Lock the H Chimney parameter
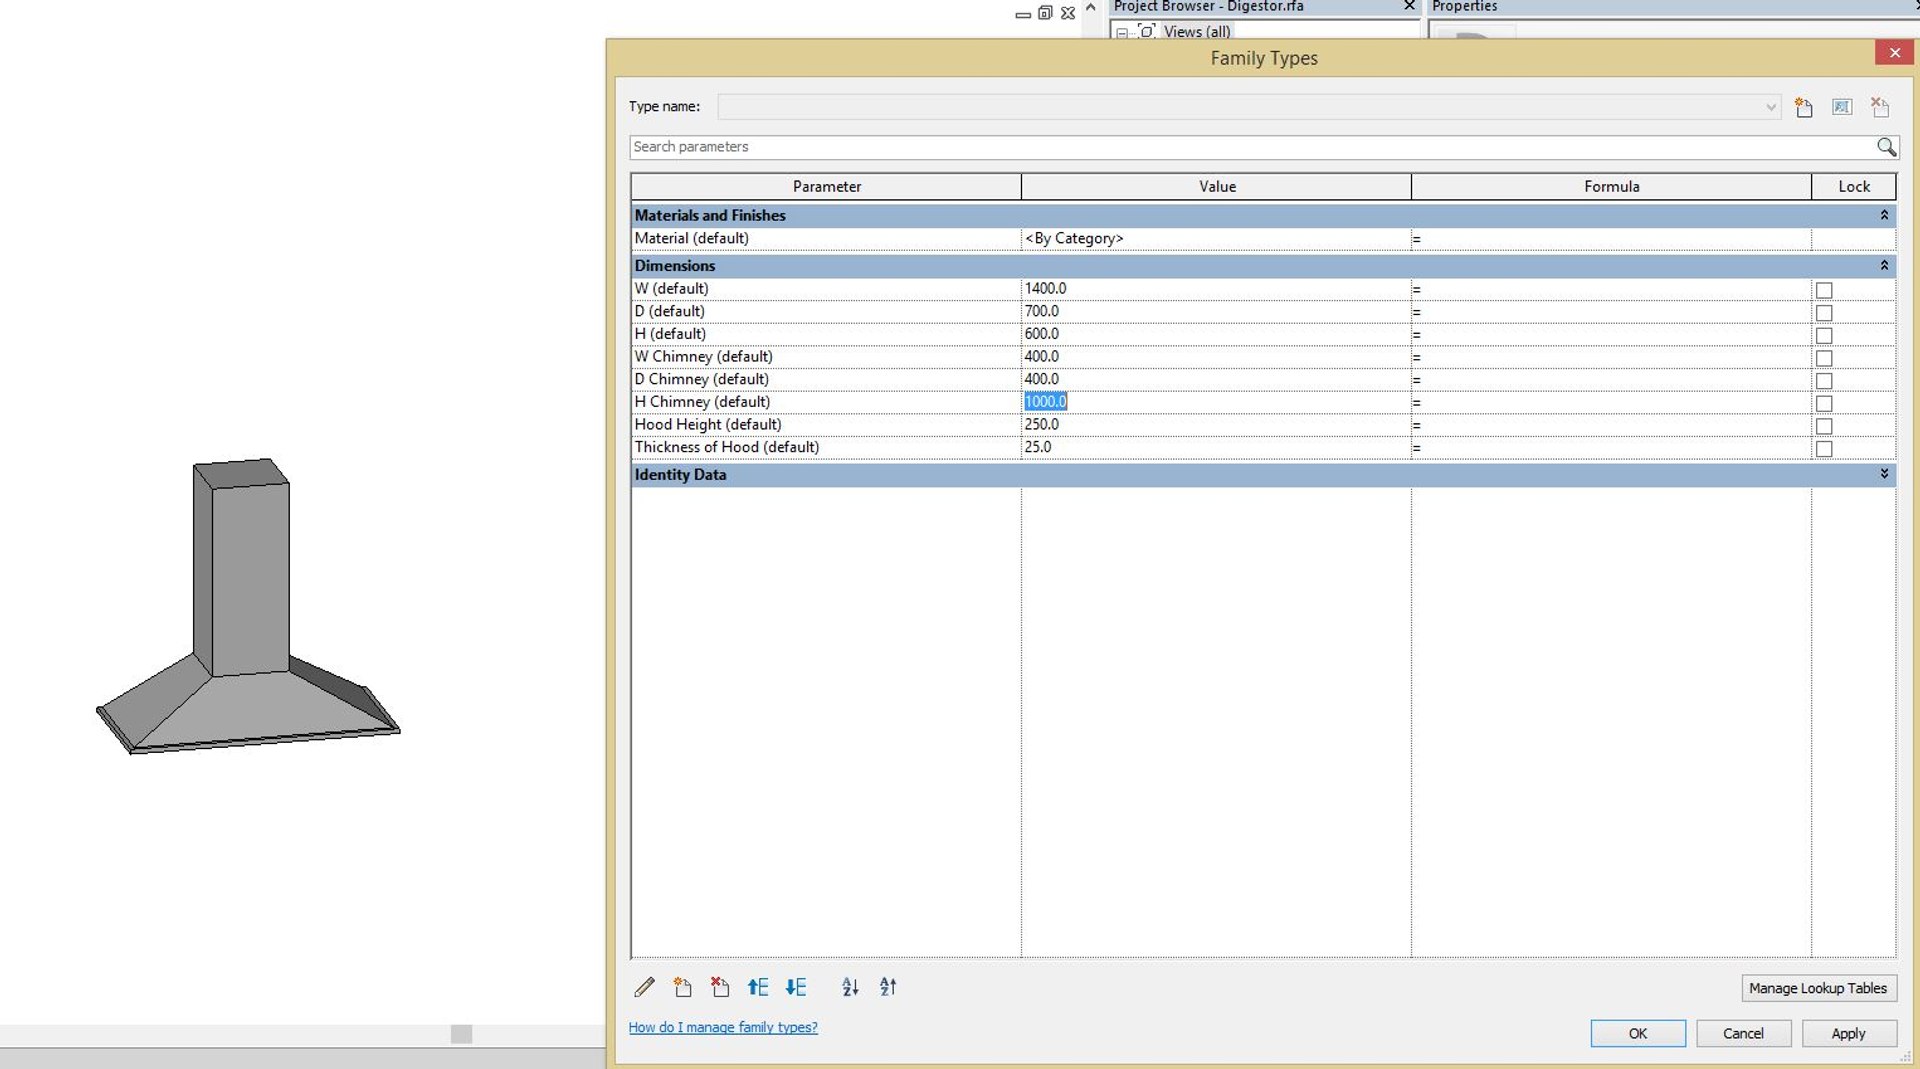The image size is (1920, 1069). tap(1824, 404)
